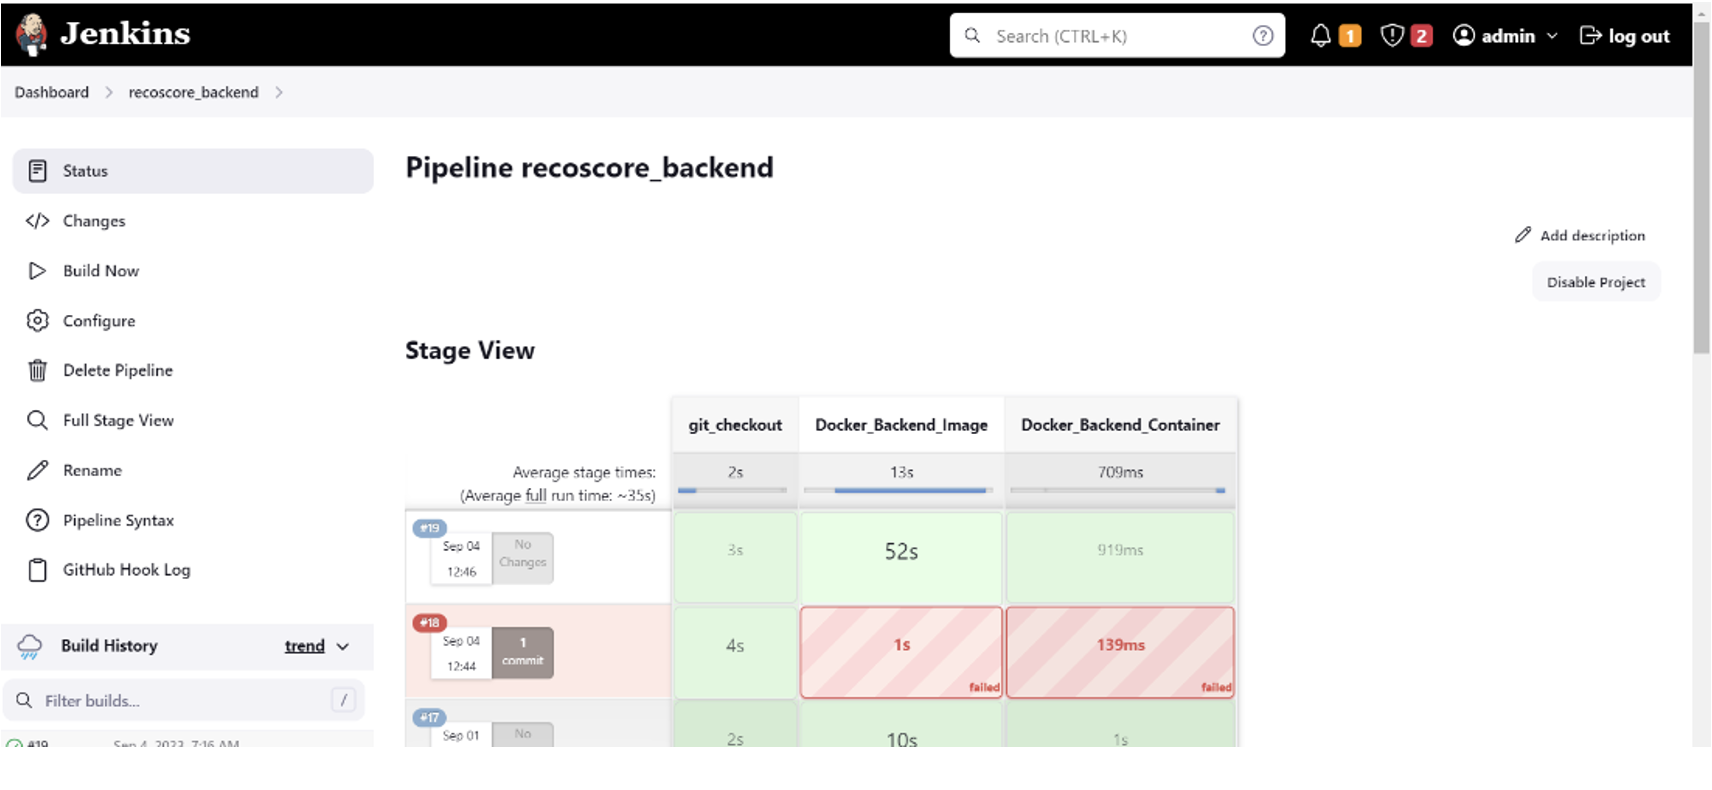Click the Rename pencil icon
1712x790 pixels.
[x=37, y=470]
